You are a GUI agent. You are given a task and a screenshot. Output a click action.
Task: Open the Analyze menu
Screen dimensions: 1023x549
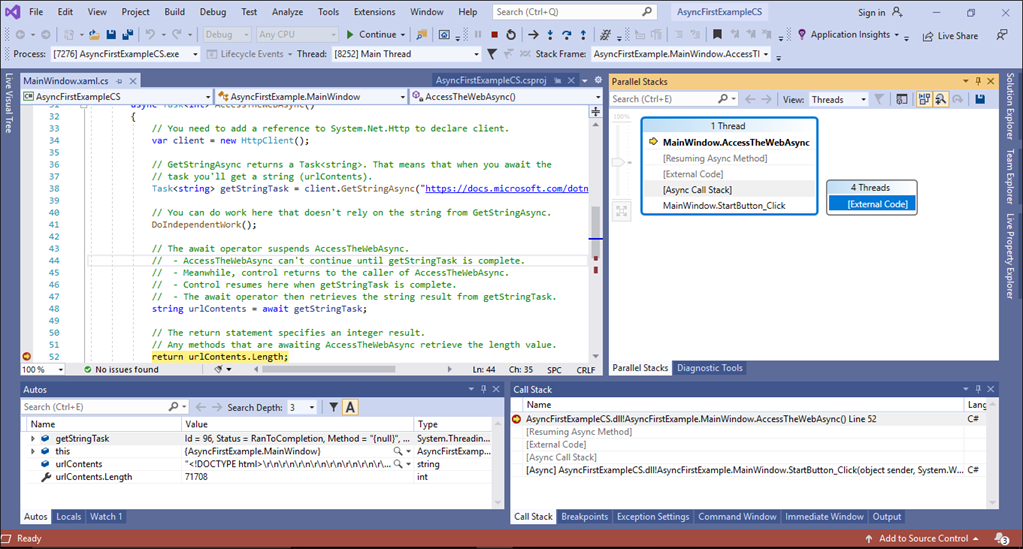287,12
